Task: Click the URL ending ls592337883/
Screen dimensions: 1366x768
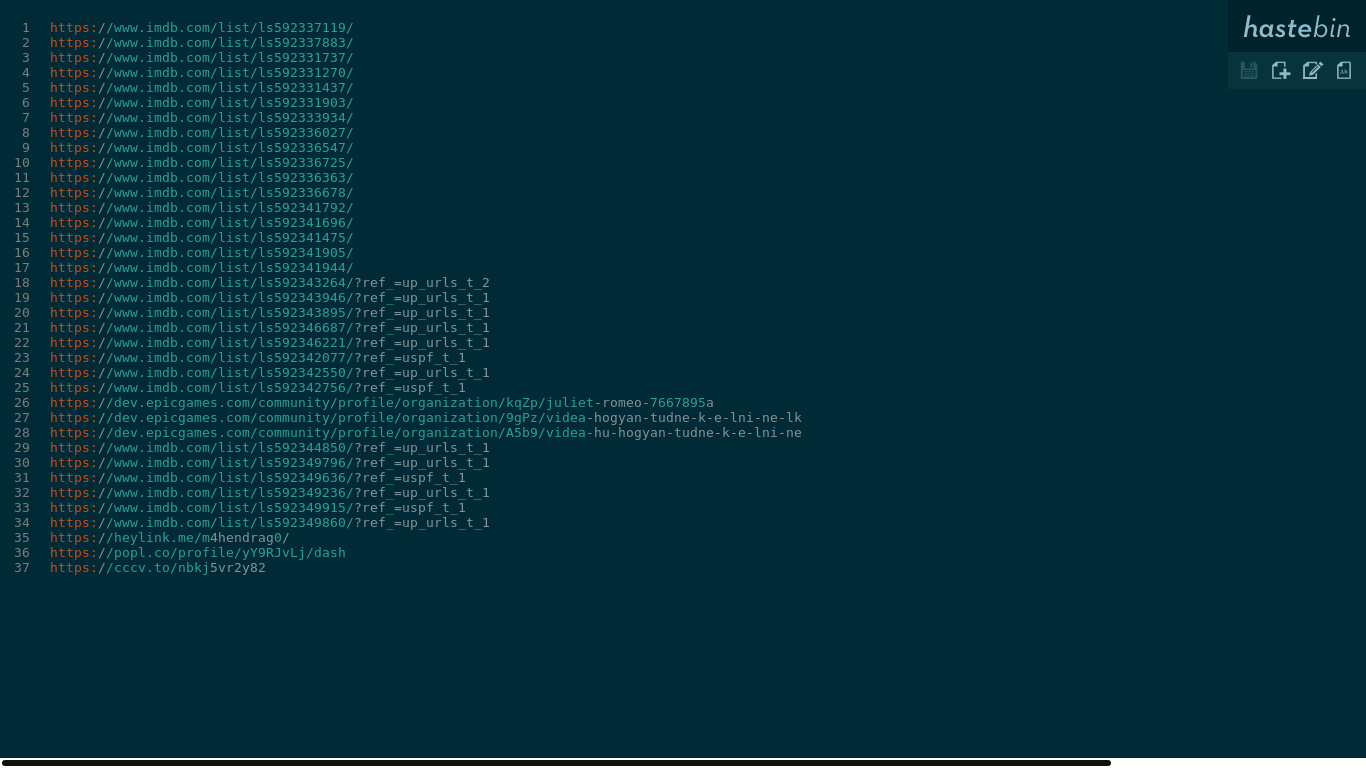Action: point(202,43)
